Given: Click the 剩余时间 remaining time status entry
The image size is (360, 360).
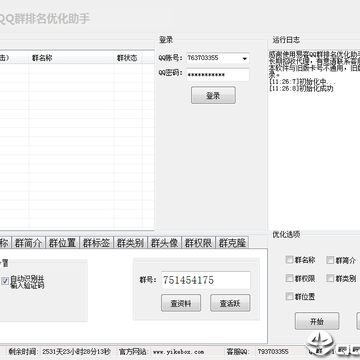Looking at the screenshot, I should [x=60, y=352].
